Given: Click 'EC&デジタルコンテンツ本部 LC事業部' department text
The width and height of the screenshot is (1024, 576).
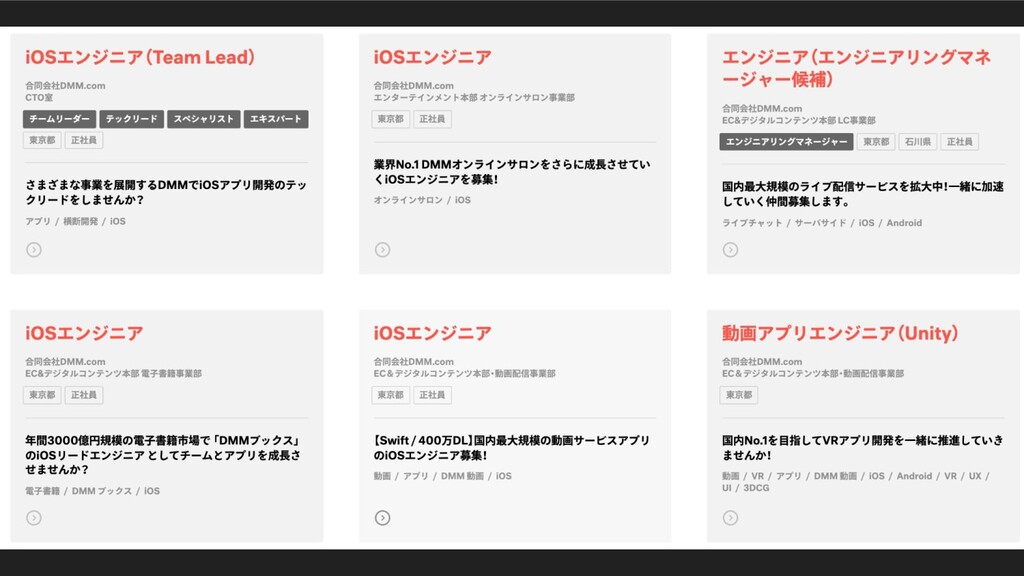Looking at the screenshot, I should [799, 120].
